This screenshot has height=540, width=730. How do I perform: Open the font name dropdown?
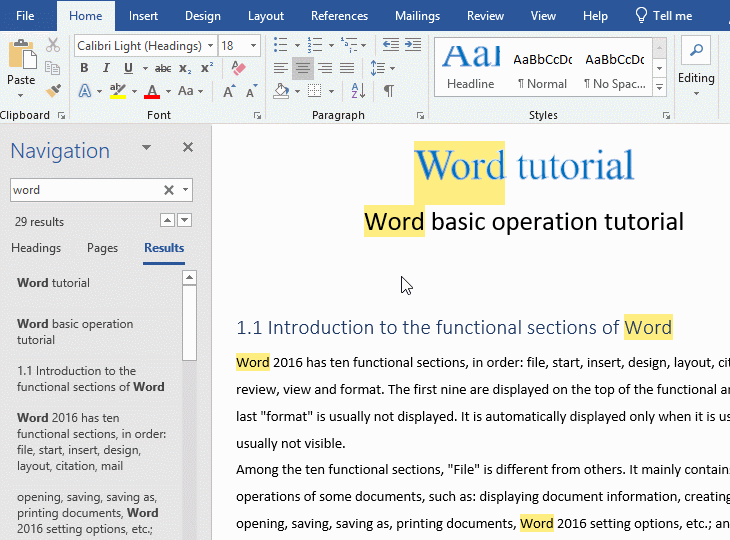point(210,46)
